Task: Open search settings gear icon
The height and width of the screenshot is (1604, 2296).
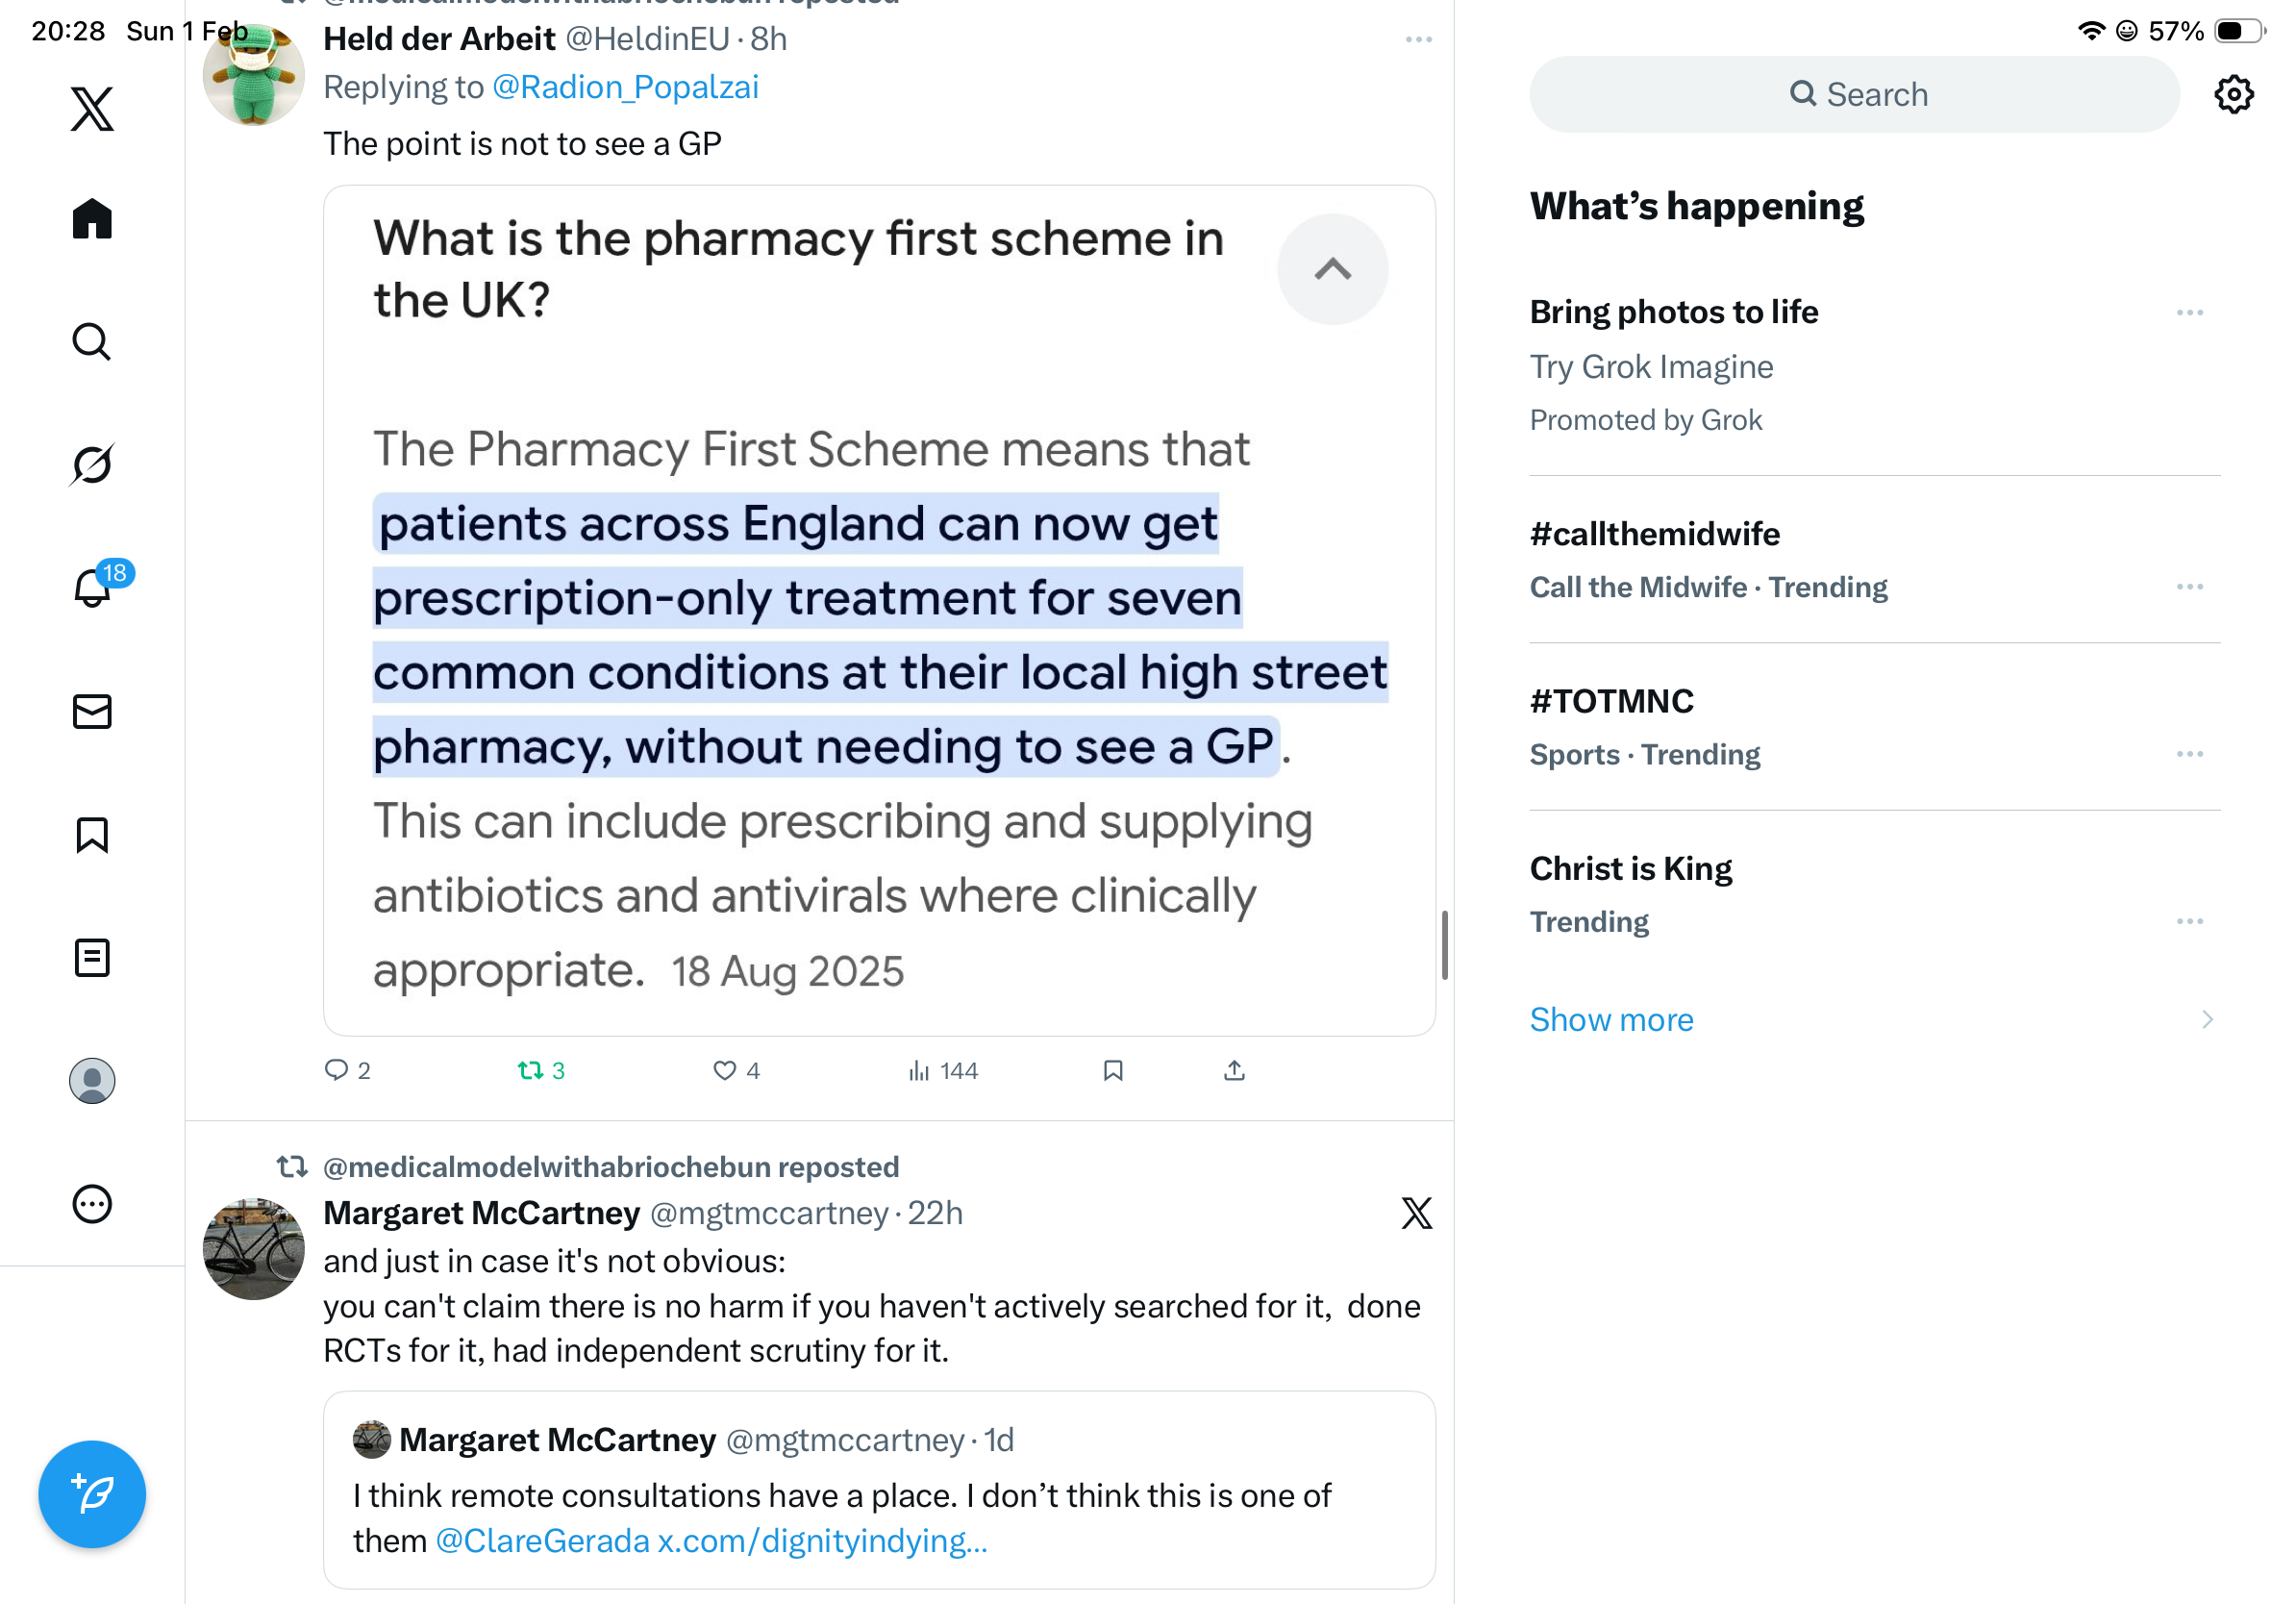Action: pyautogui.click(x=2233, y=95)
